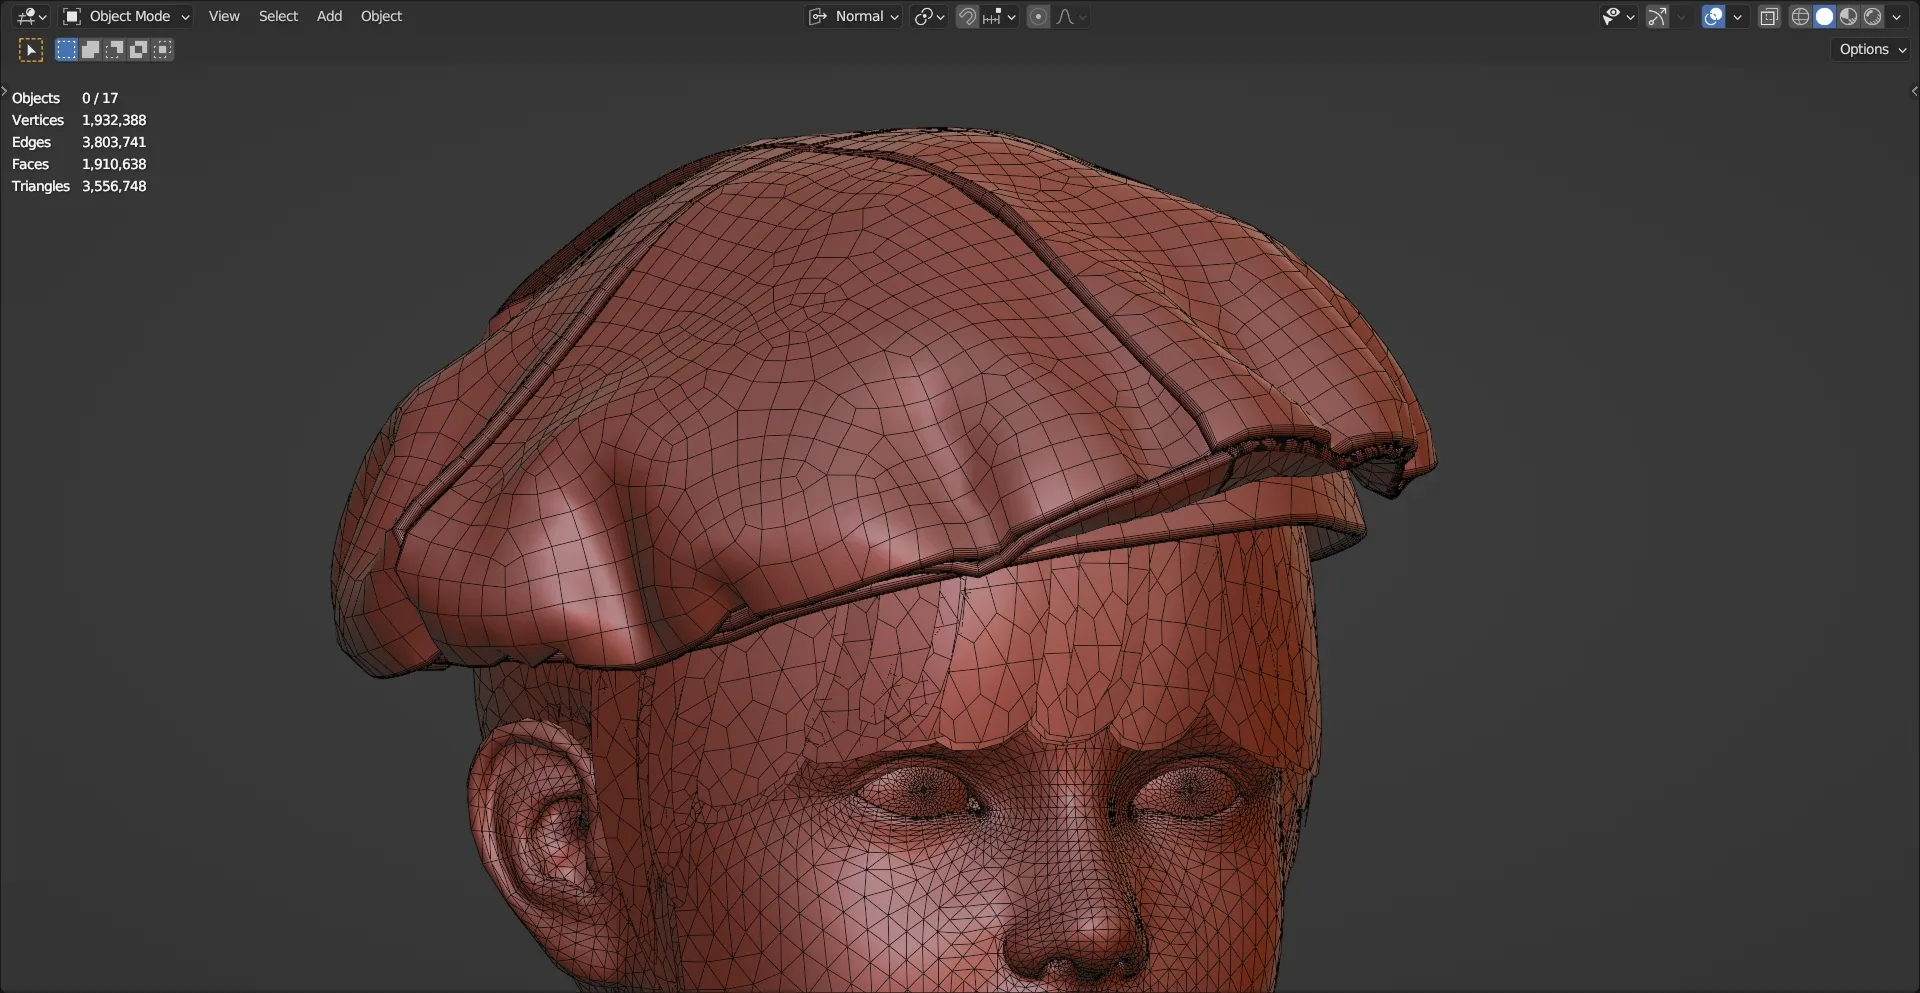Toggle snapping magnet icon
Image resolution: width=1920 pixels, height=993 pixels.
(967, 16)
